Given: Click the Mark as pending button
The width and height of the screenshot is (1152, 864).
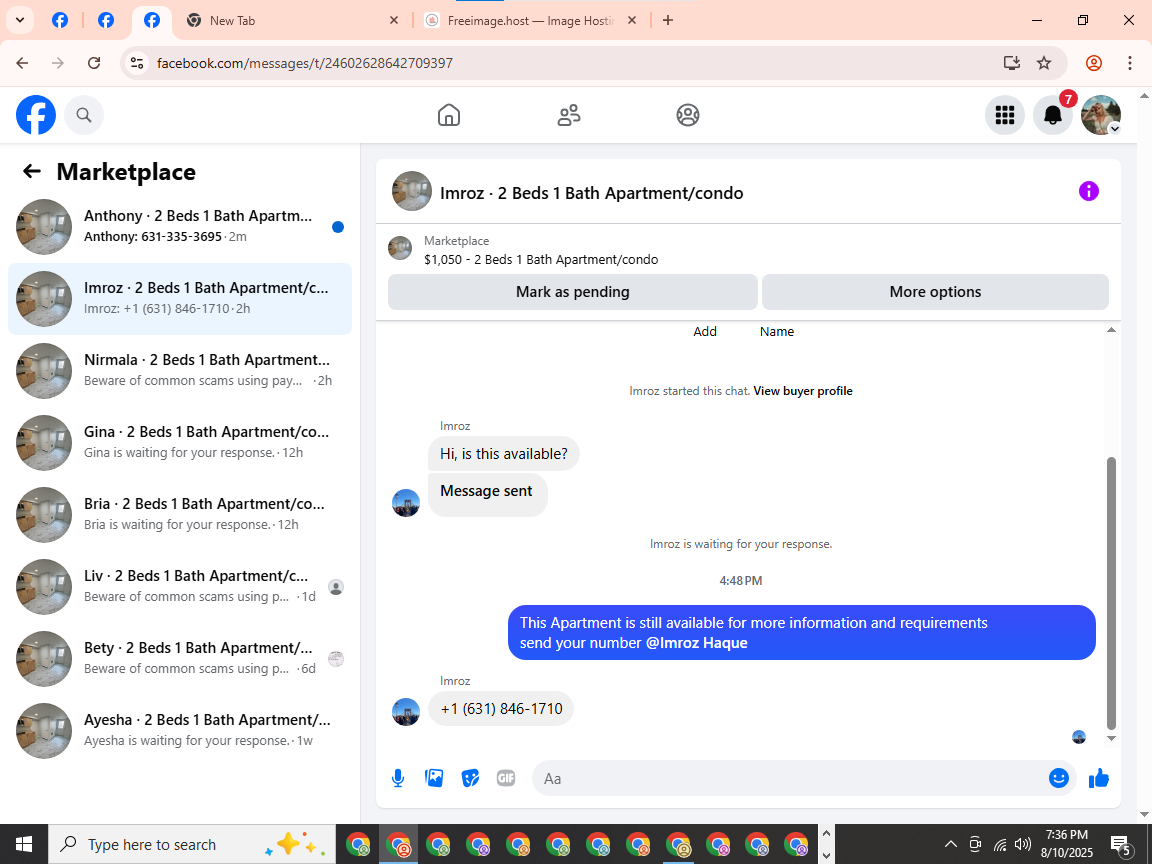Looking at the screenshot, I should 572,292.
